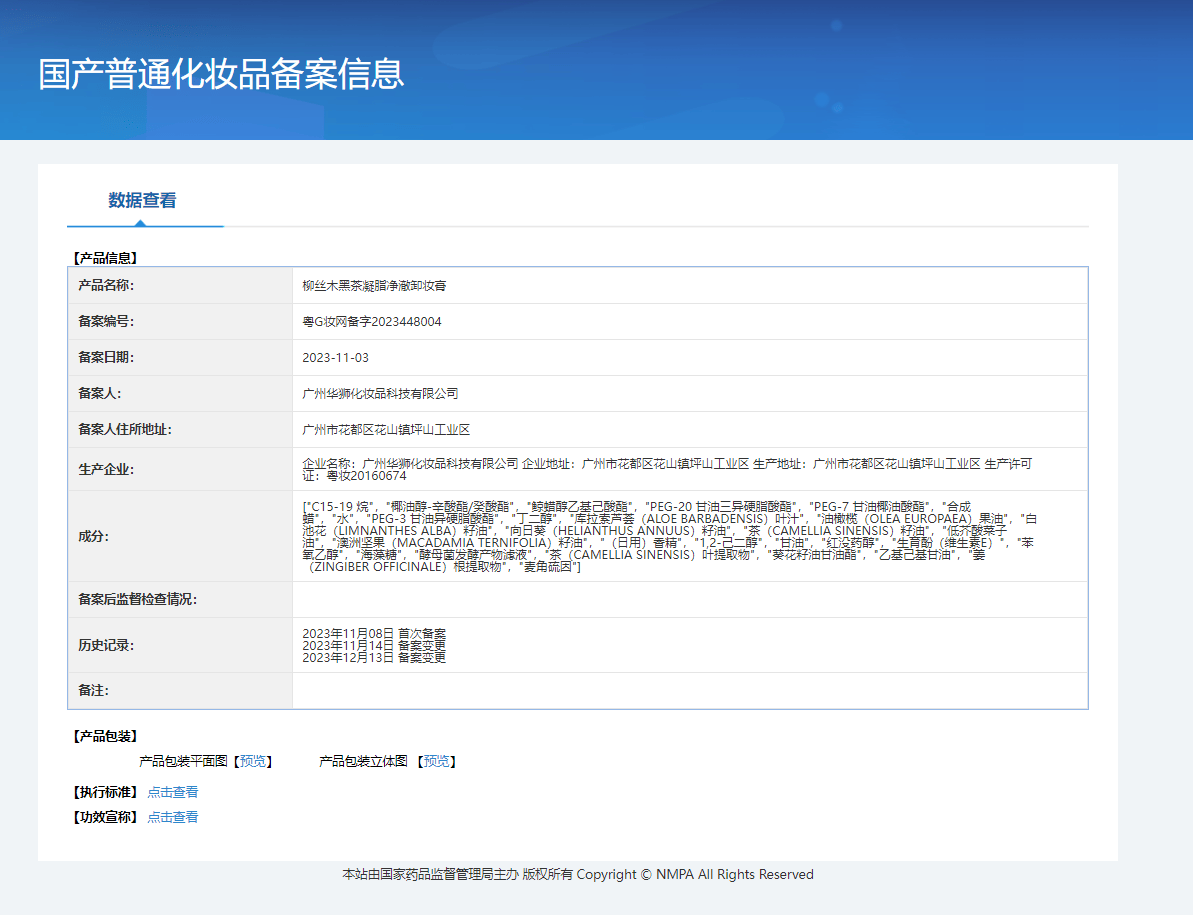The width and height of the screenshot is (1193, 915).
Task: Select the 备案编号 label
Action: click(106, 321)
